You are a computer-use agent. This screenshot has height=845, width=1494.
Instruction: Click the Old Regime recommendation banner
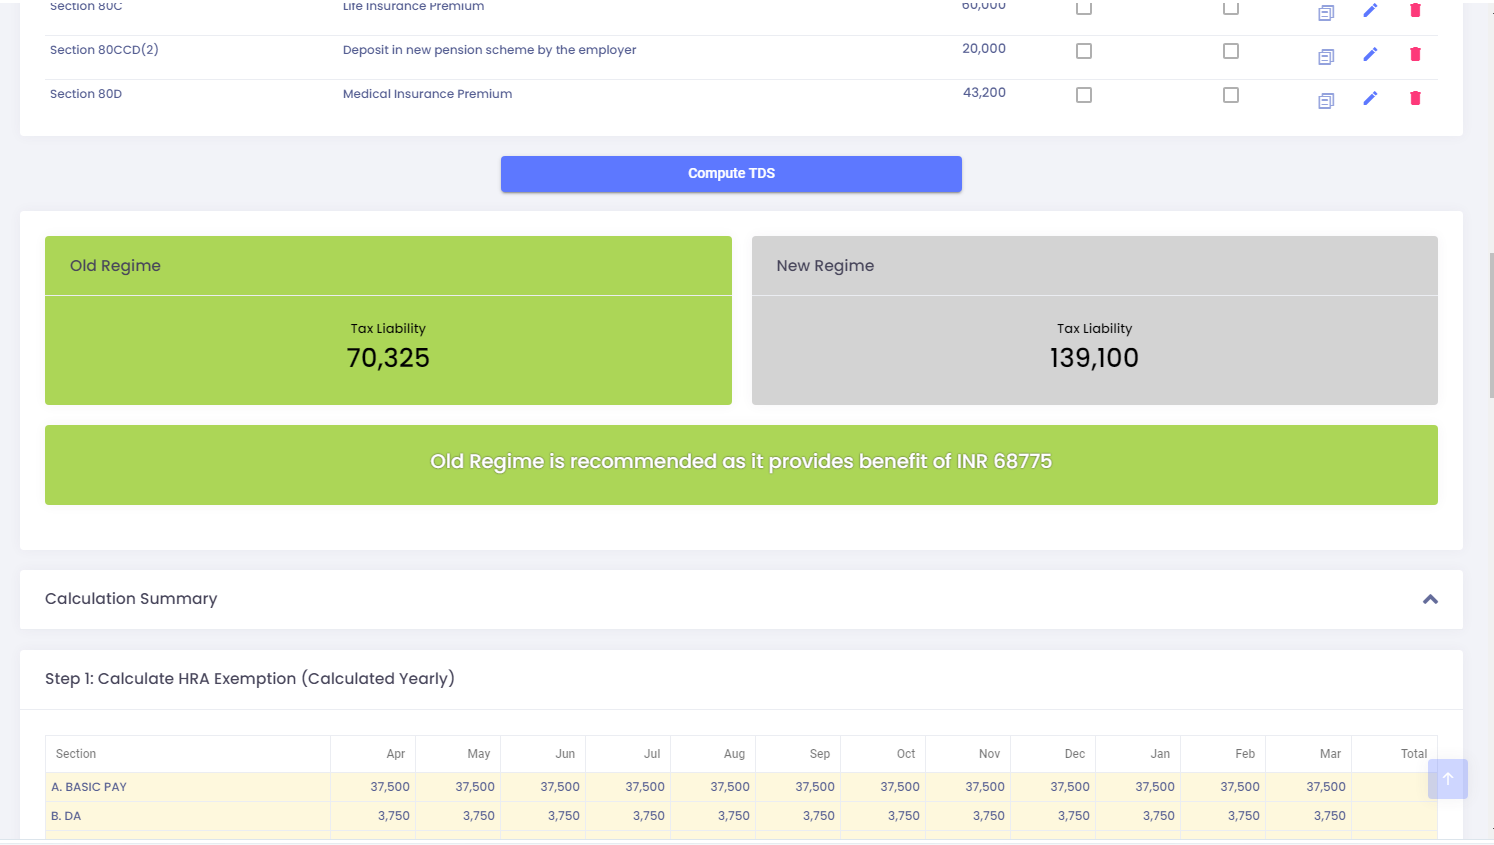[741, 465]
